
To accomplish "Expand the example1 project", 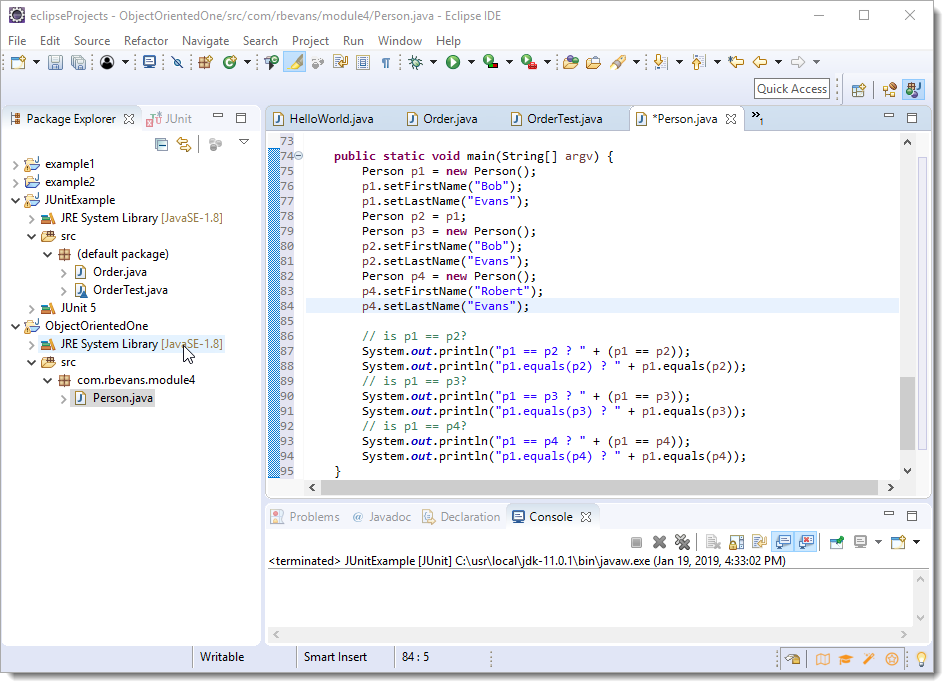I will [x=16, y=165].
